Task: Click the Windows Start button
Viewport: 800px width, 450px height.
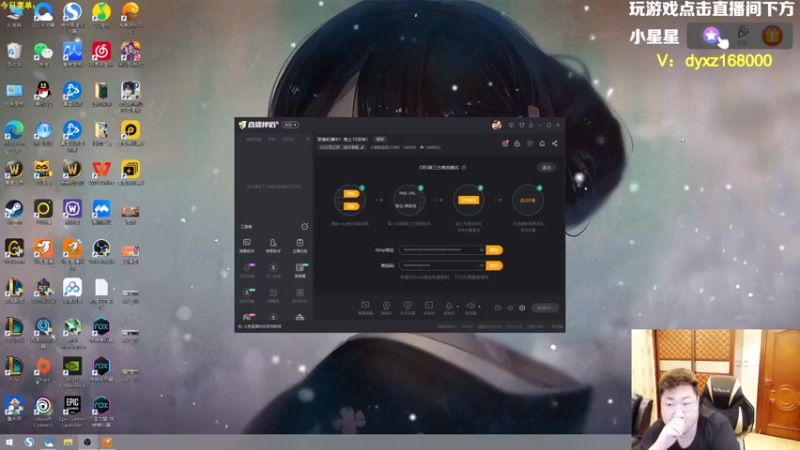Action: click(x=9, y=442)
